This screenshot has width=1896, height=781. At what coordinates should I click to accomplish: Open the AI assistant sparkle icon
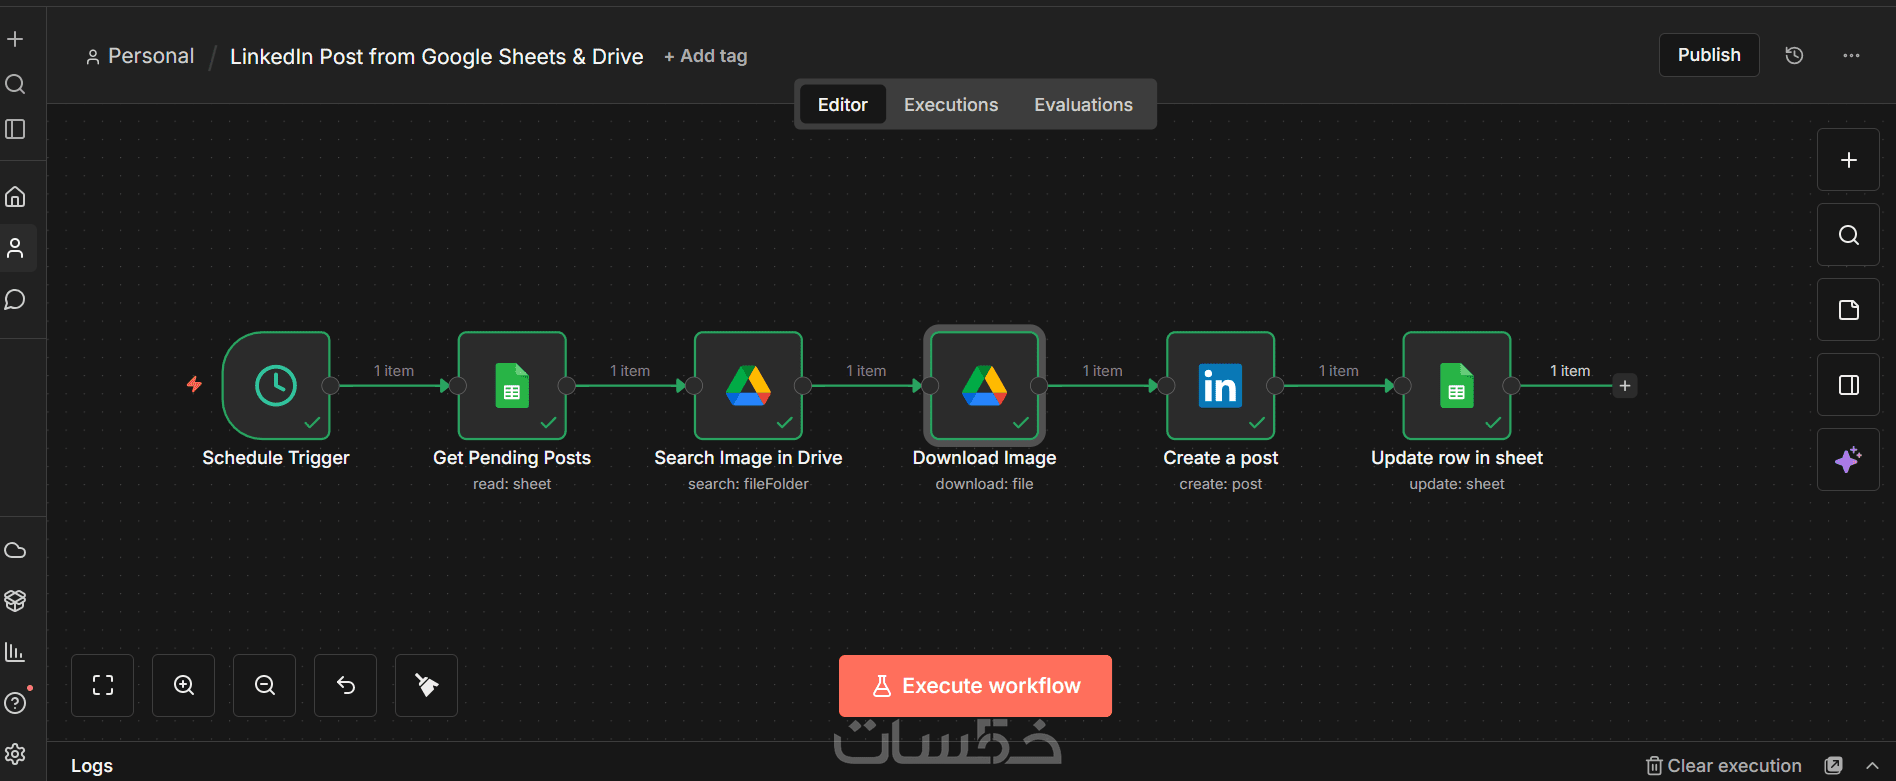[x=1848, y=460]
